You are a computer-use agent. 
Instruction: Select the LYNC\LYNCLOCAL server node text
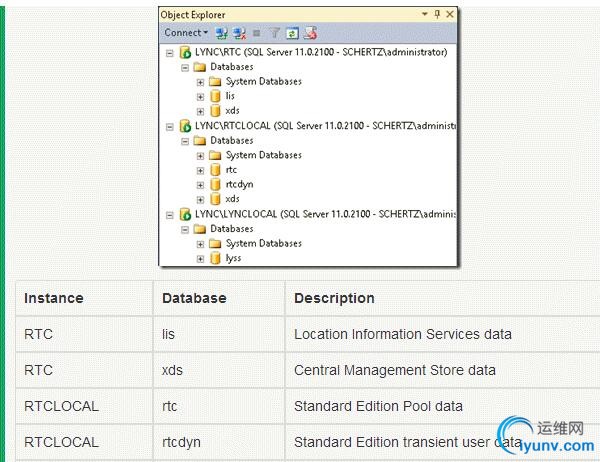(x=325, y=214)
